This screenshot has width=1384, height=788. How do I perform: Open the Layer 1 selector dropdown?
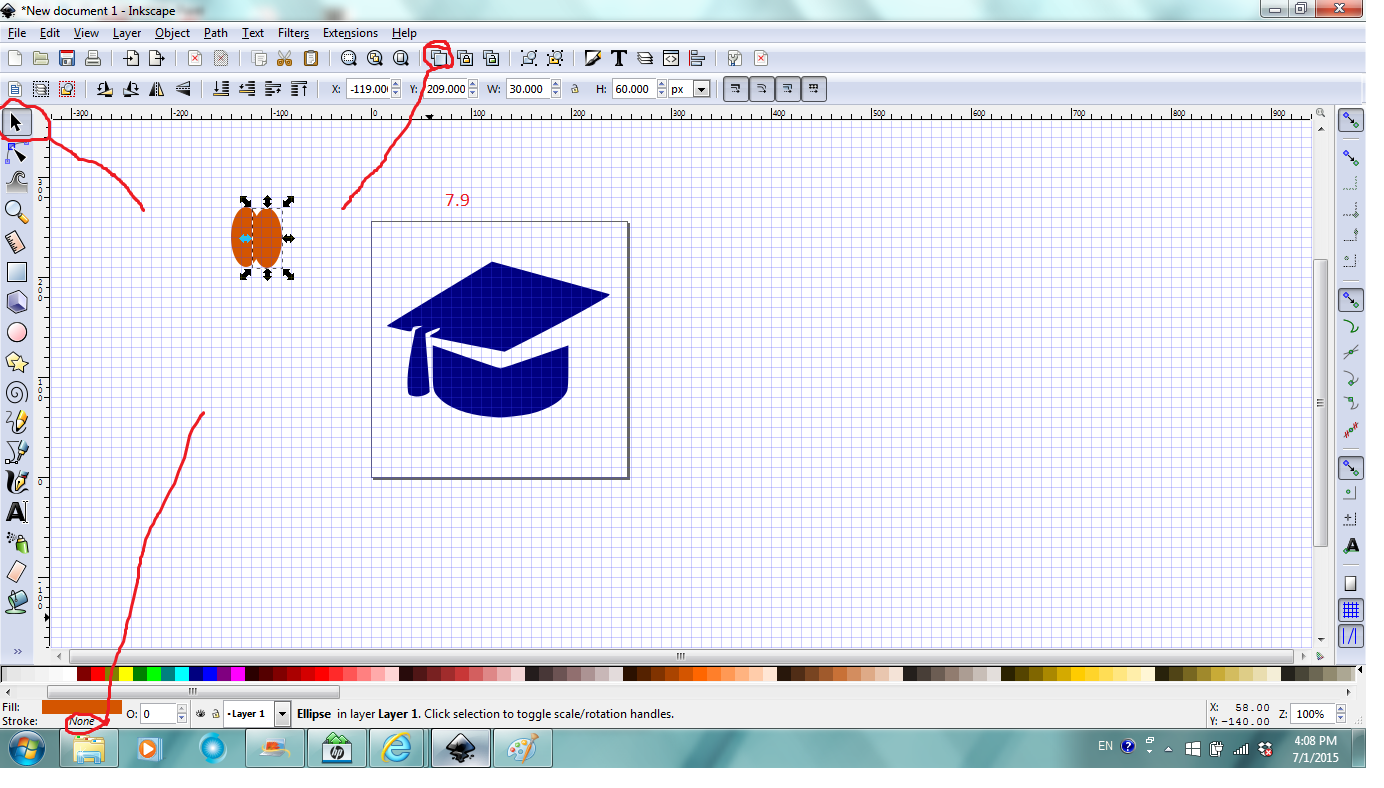coord(282,714)
